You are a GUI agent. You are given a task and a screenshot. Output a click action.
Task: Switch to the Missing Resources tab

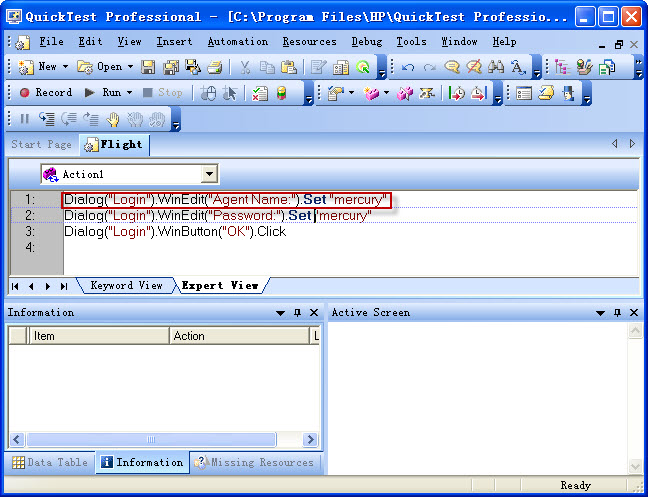coord(255,462)
